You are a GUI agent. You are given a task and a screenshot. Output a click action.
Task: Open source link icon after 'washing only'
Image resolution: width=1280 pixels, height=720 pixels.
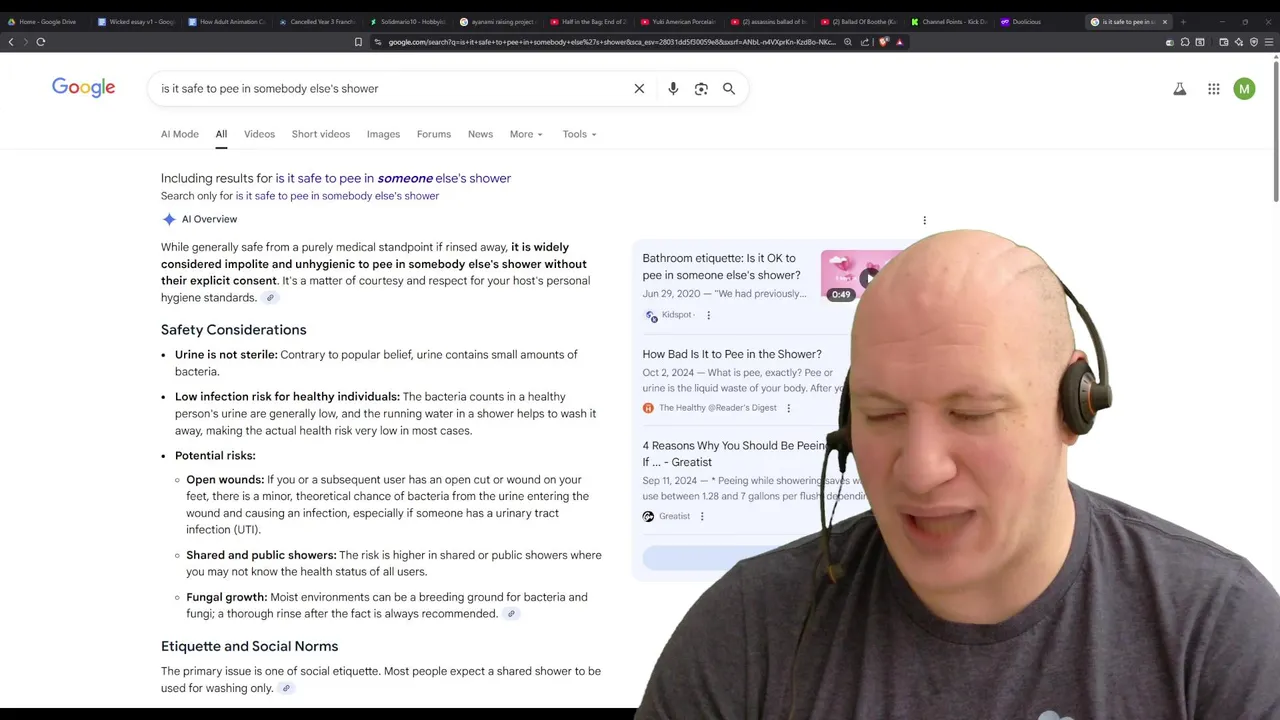point(286,688)
